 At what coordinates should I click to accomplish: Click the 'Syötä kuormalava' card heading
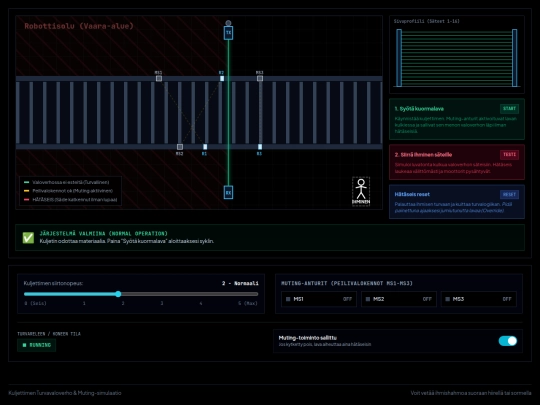click(x=419, y=109)
